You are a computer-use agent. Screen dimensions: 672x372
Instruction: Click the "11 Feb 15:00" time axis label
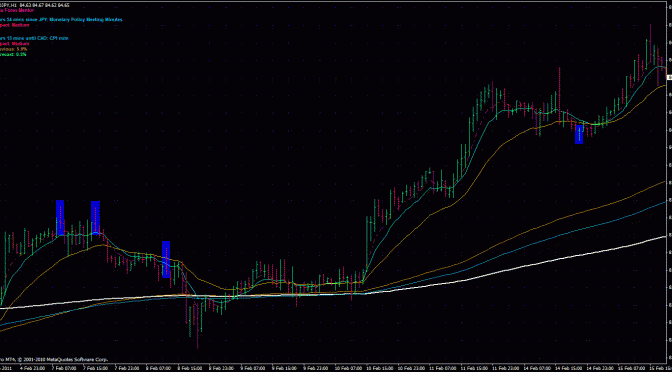click(x=474, y=368)
